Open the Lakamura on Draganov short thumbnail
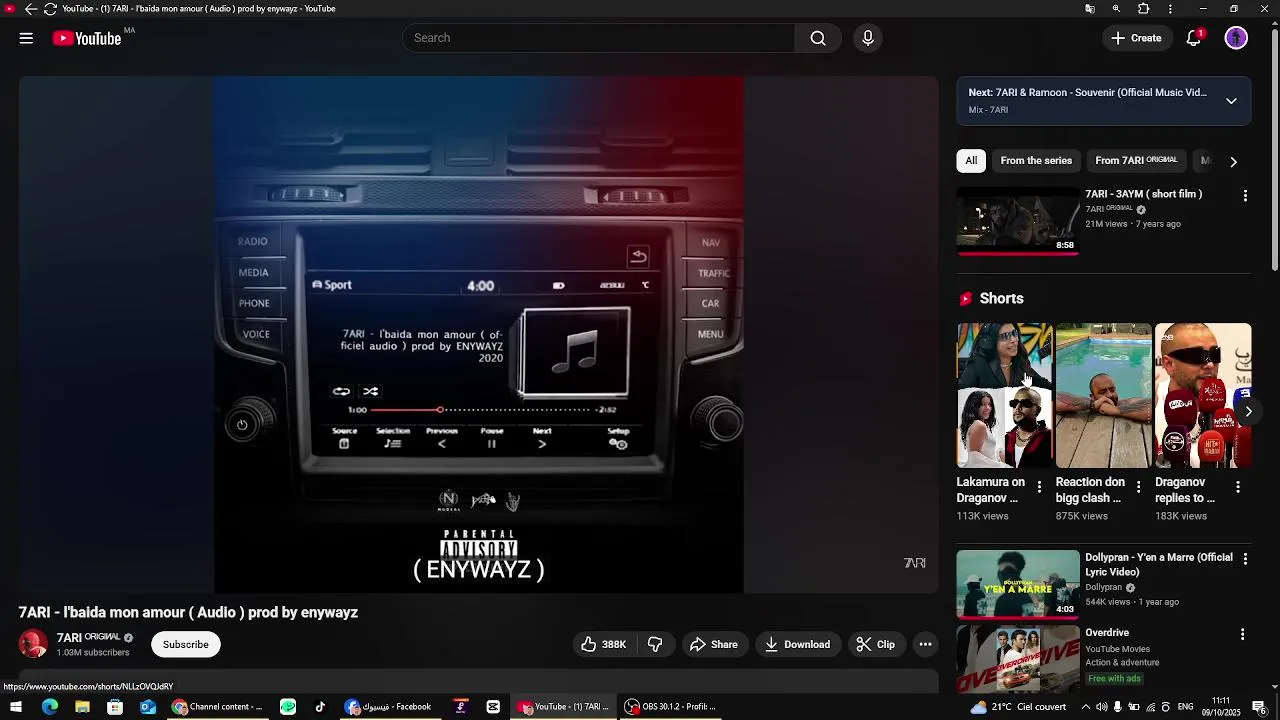This screenshot has width=1280, height=720. pos(1004,395)
